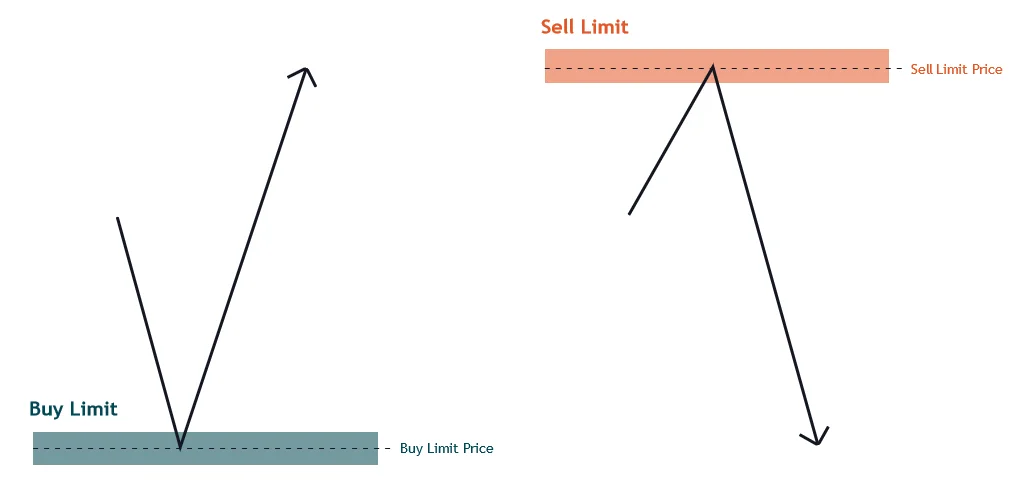The width and height of the screenshot is (1025, 495).
Task: Click the long falling line of Sell Limit diagram
Action: [765, 255]
